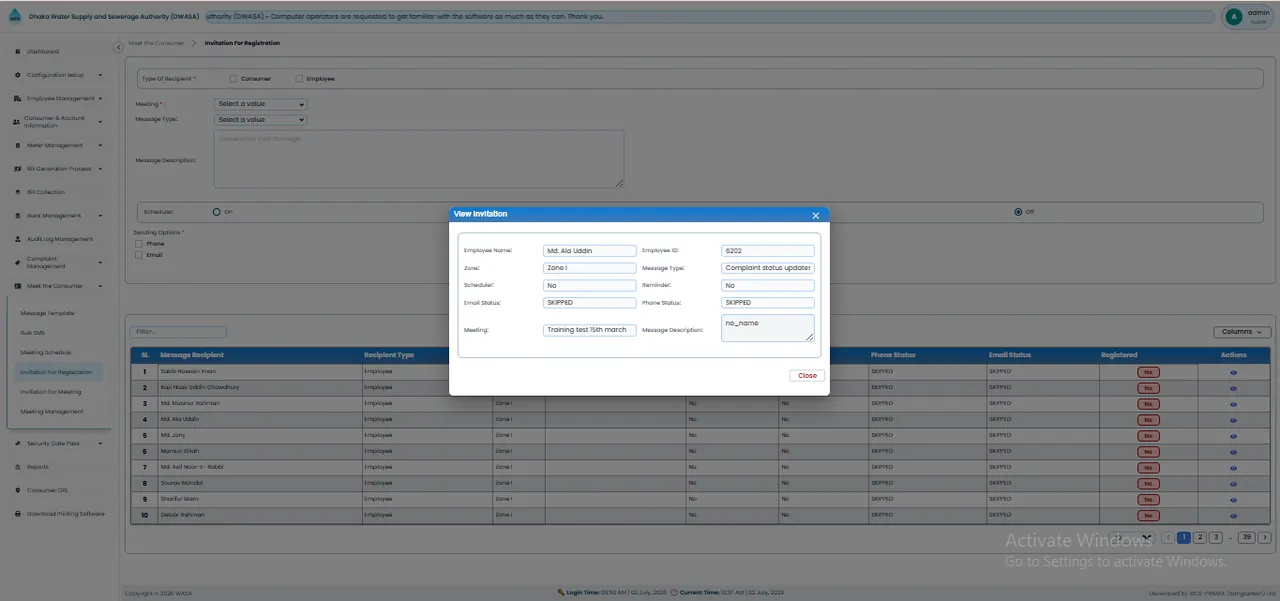Click the Configuration Setup gear icon
Image resolution: width=1280 pixels, height=601 pixels.
click(18, 75)
